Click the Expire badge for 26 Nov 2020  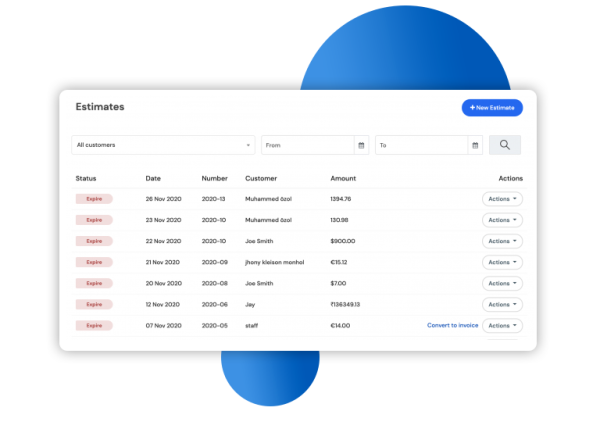click(94, 199)
